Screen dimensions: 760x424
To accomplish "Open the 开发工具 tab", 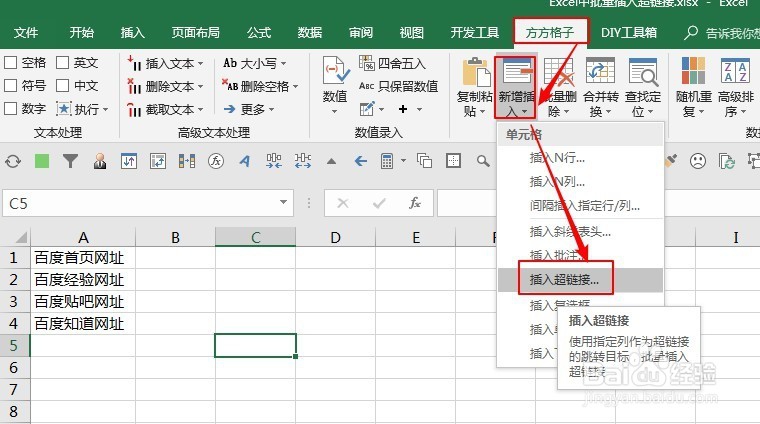I will [x=475, y=32].
